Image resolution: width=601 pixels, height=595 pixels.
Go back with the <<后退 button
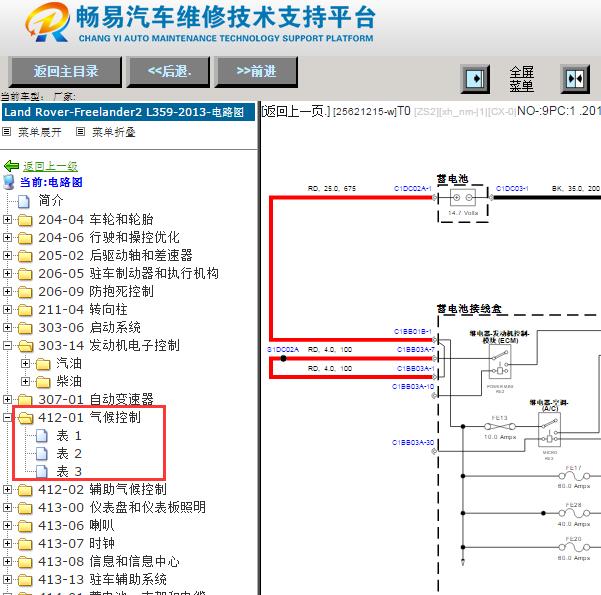[x=169, y=71]
